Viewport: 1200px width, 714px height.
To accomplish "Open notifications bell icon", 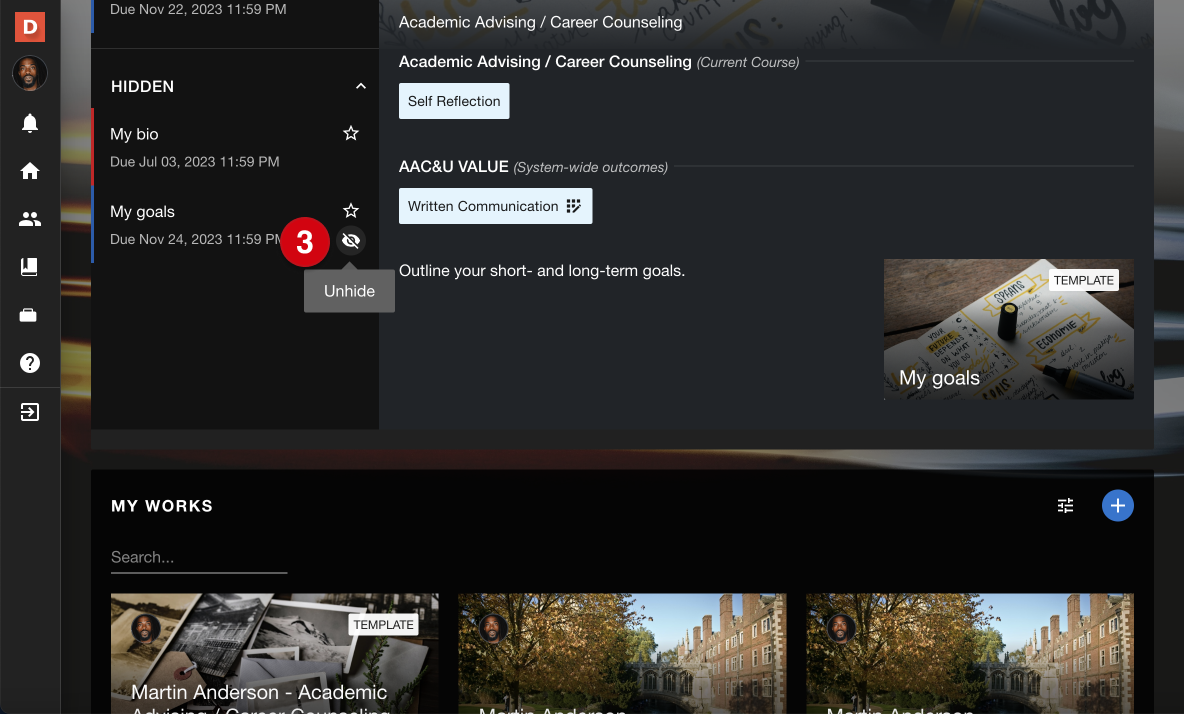I will [30, 123].
